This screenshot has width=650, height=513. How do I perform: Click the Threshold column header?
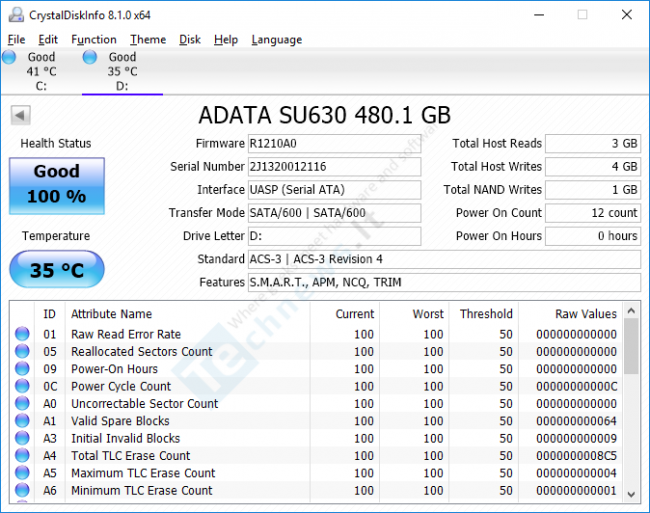tap(483, 314)
